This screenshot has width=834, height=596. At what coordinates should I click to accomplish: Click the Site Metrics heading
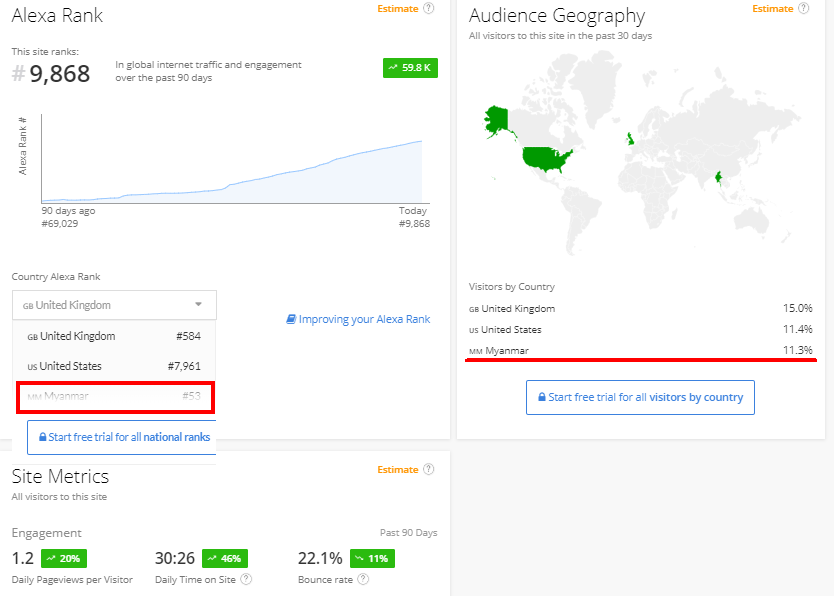point(60,476)
